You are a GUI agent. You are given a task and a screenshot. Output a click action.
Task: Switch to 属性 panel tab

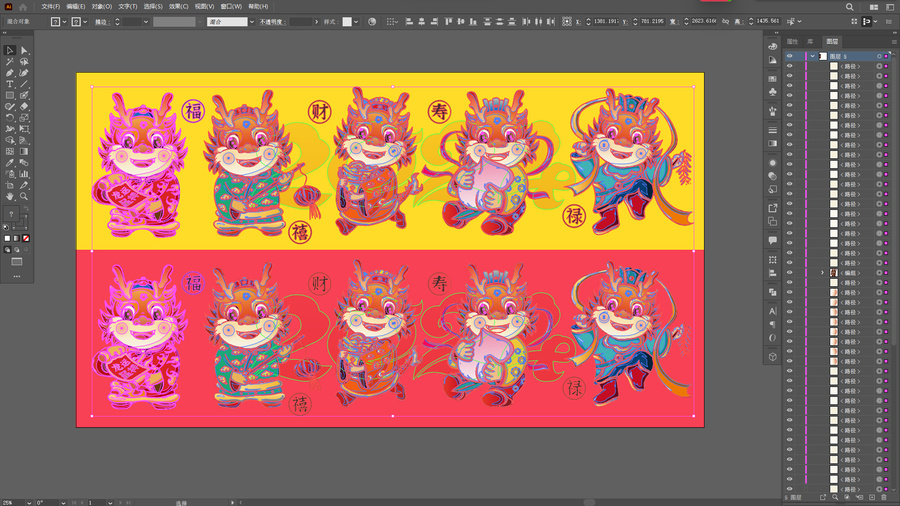coord(793,41)
